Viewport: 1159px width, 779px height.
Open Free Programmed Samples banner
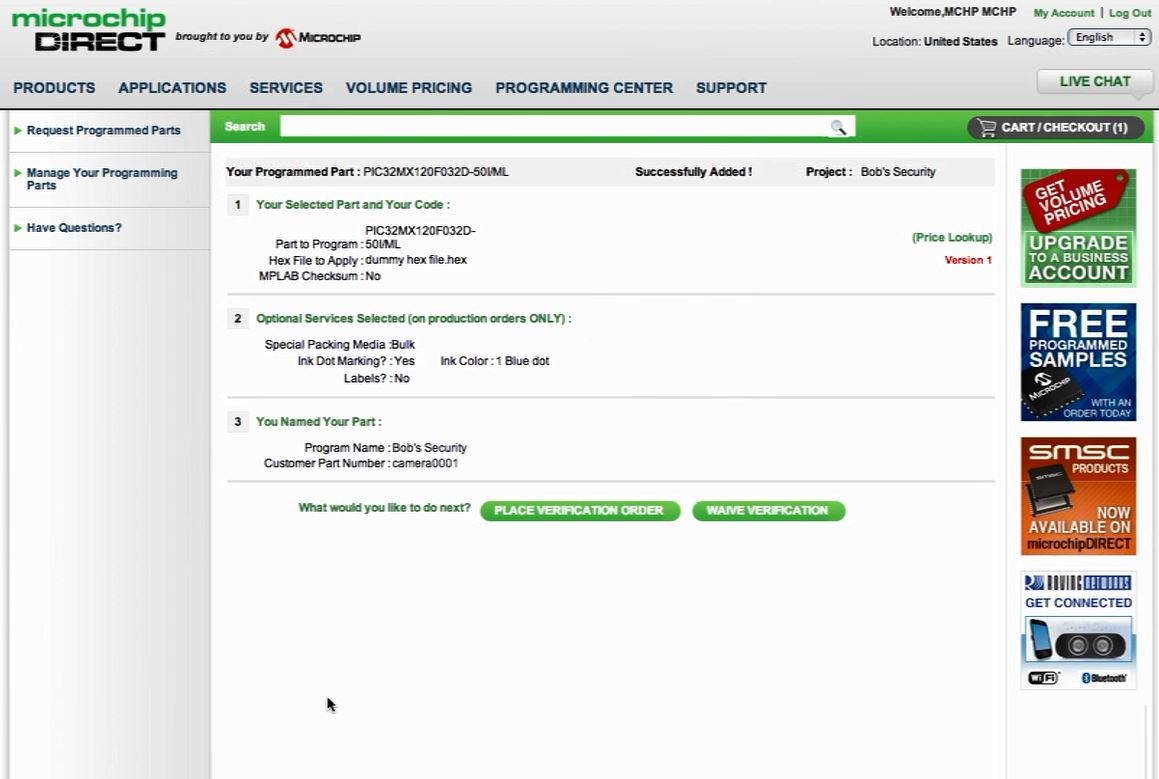click(x=1078, y=362)
